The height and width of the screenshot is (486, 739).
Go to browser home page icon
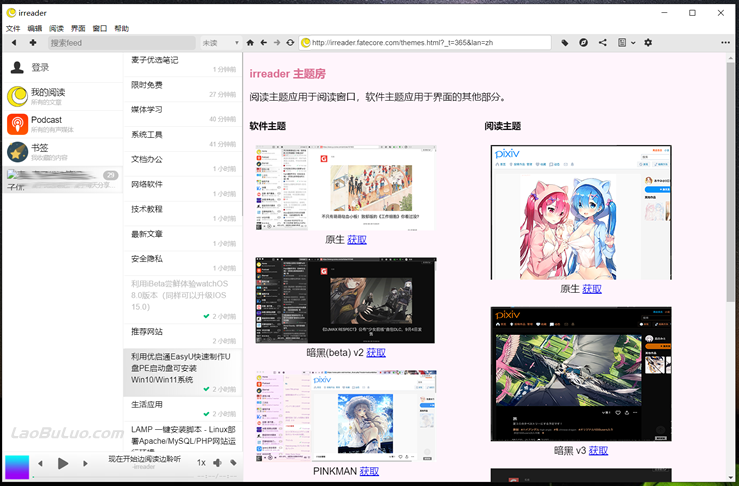[250, 42]
